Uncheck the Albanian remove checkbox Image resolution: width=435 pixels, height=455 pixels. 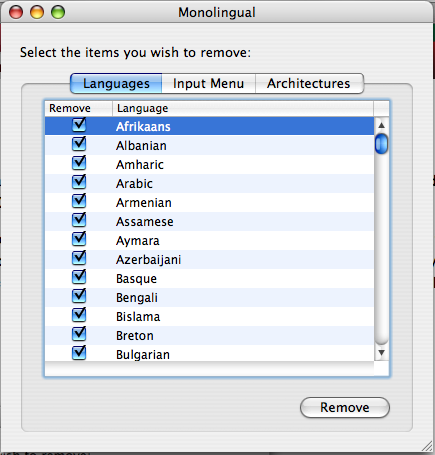click(x=79, y=145)
